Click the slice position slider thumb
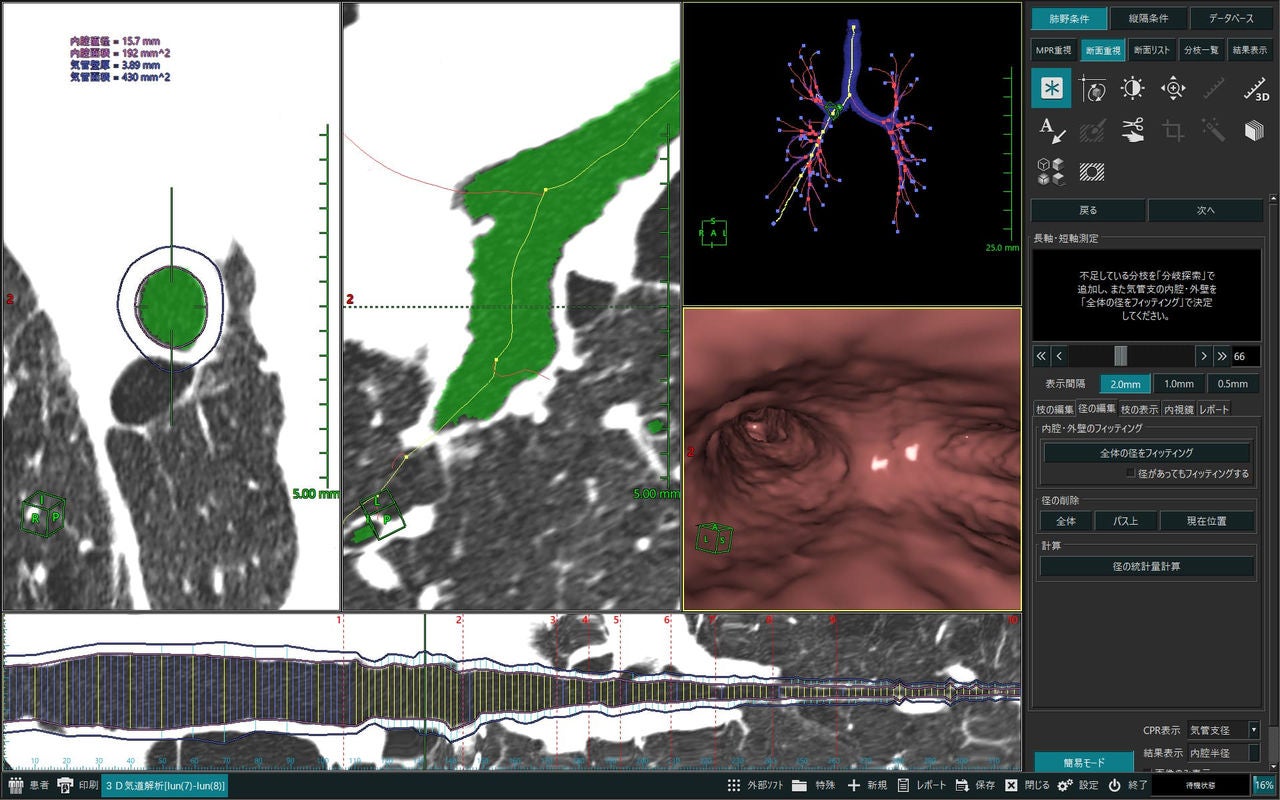 click(1121, 356)
